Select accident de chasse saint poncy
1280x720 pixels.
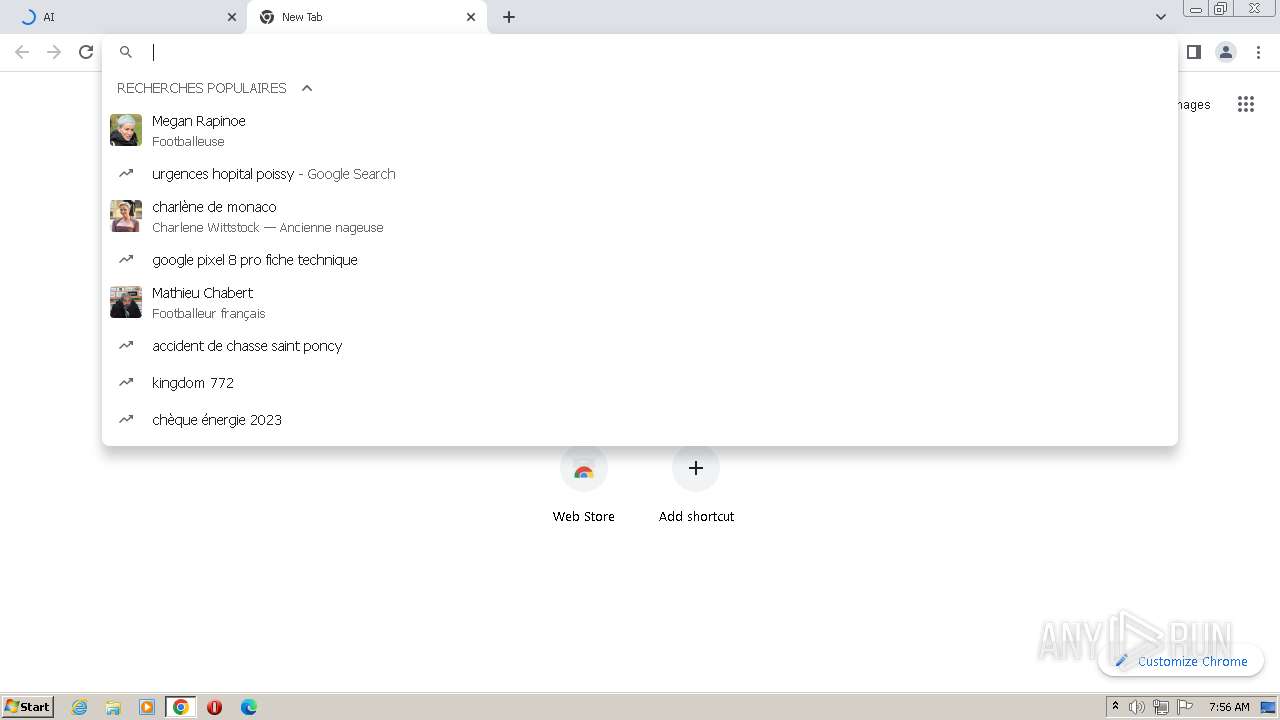(640, 346)
